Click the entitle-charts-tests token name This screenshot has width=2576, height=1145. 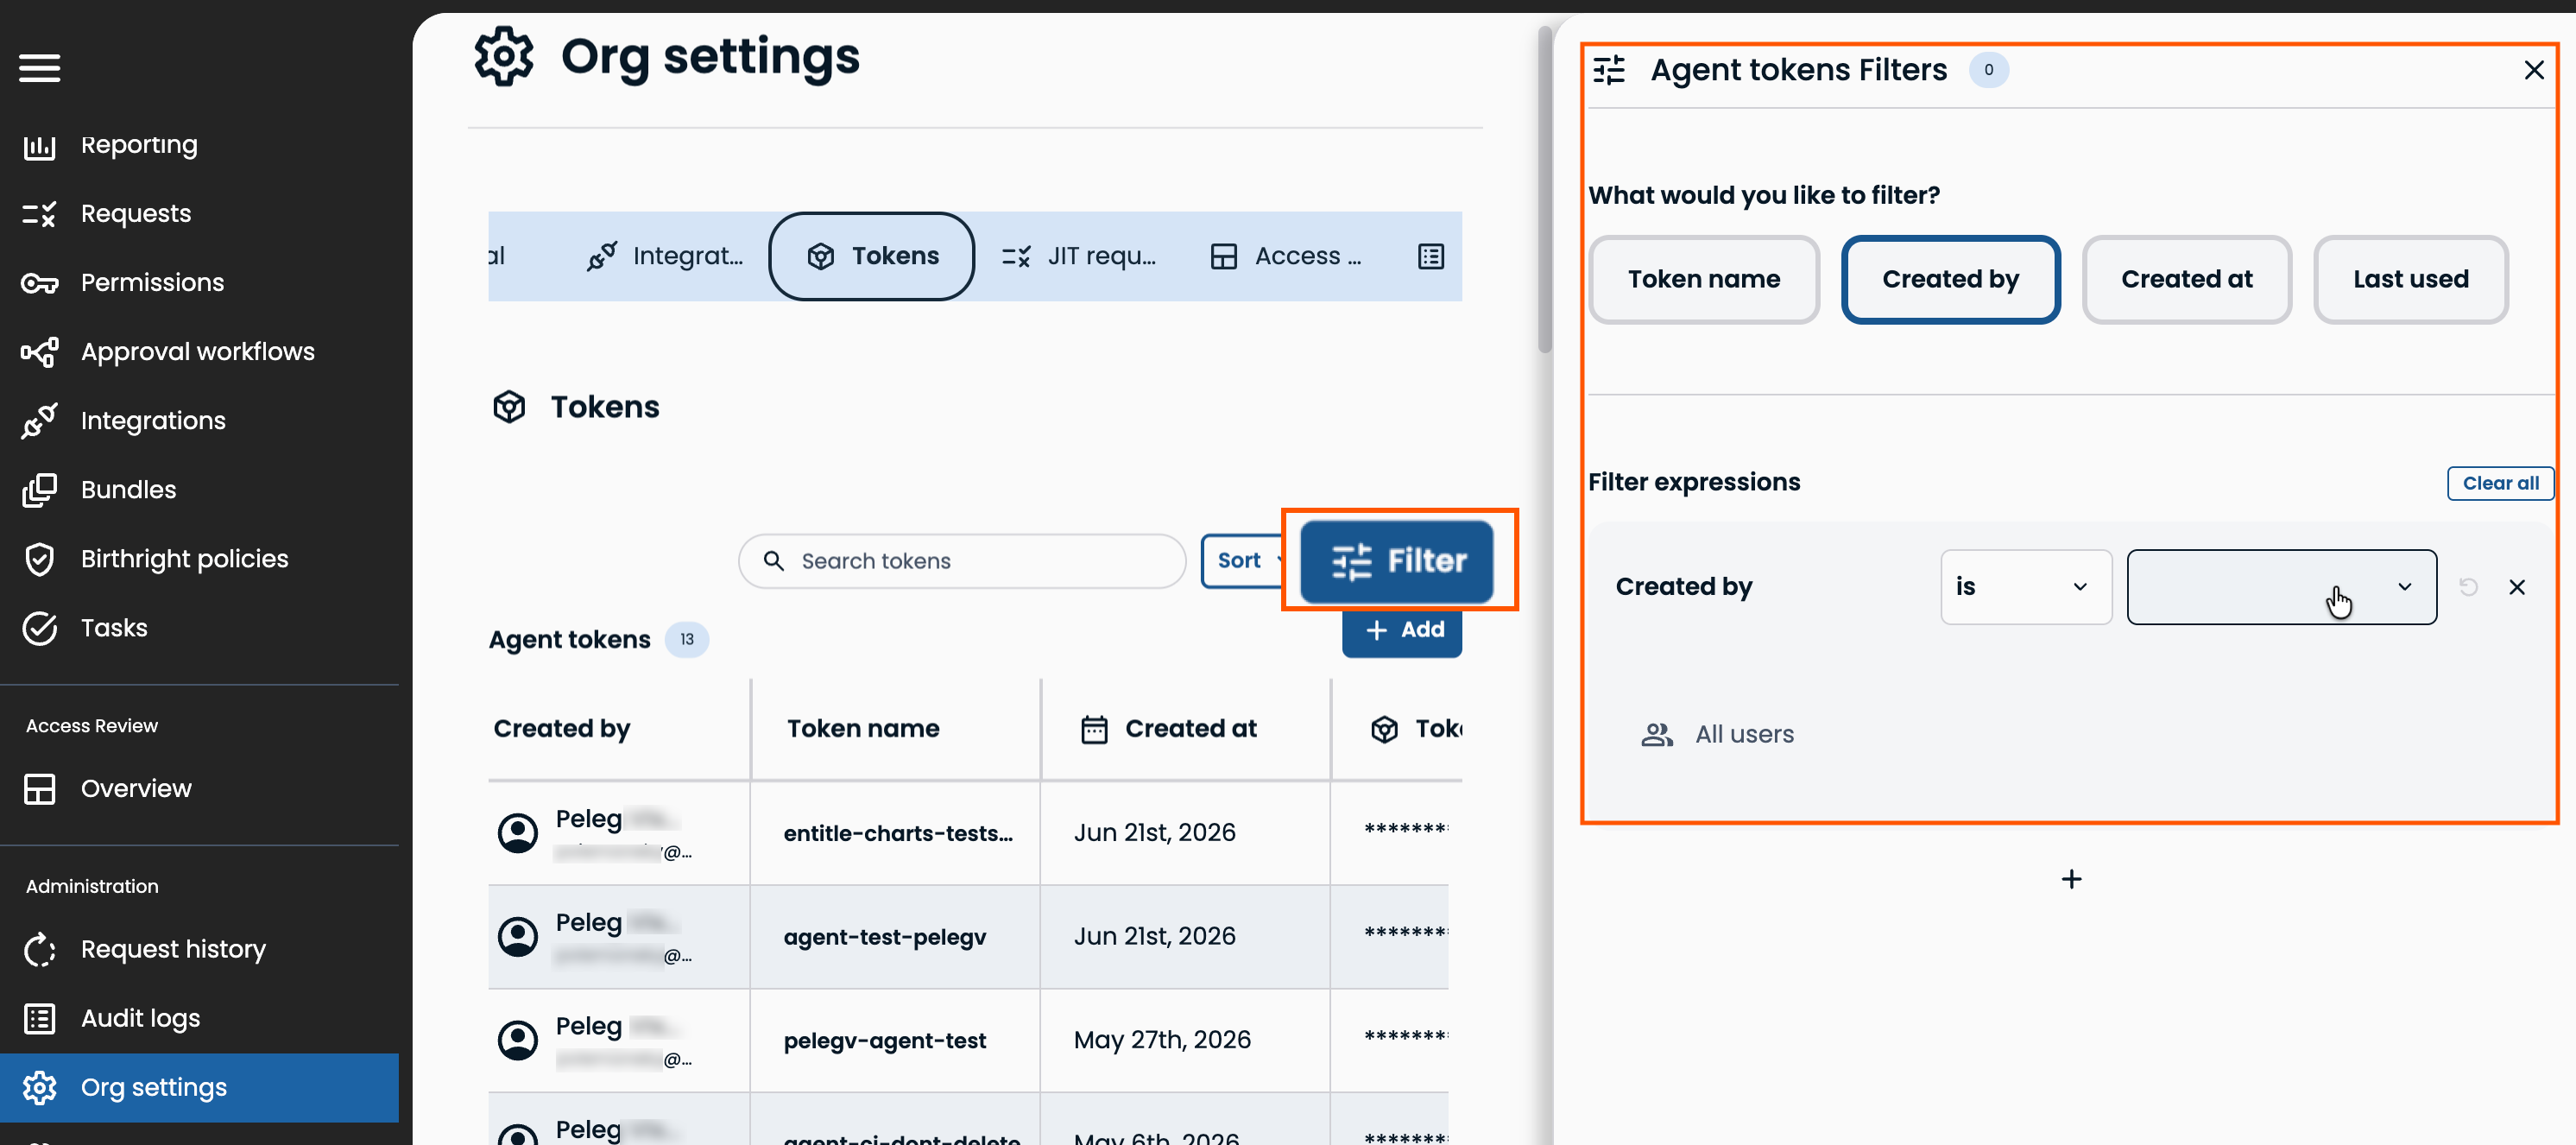[898, 833]
